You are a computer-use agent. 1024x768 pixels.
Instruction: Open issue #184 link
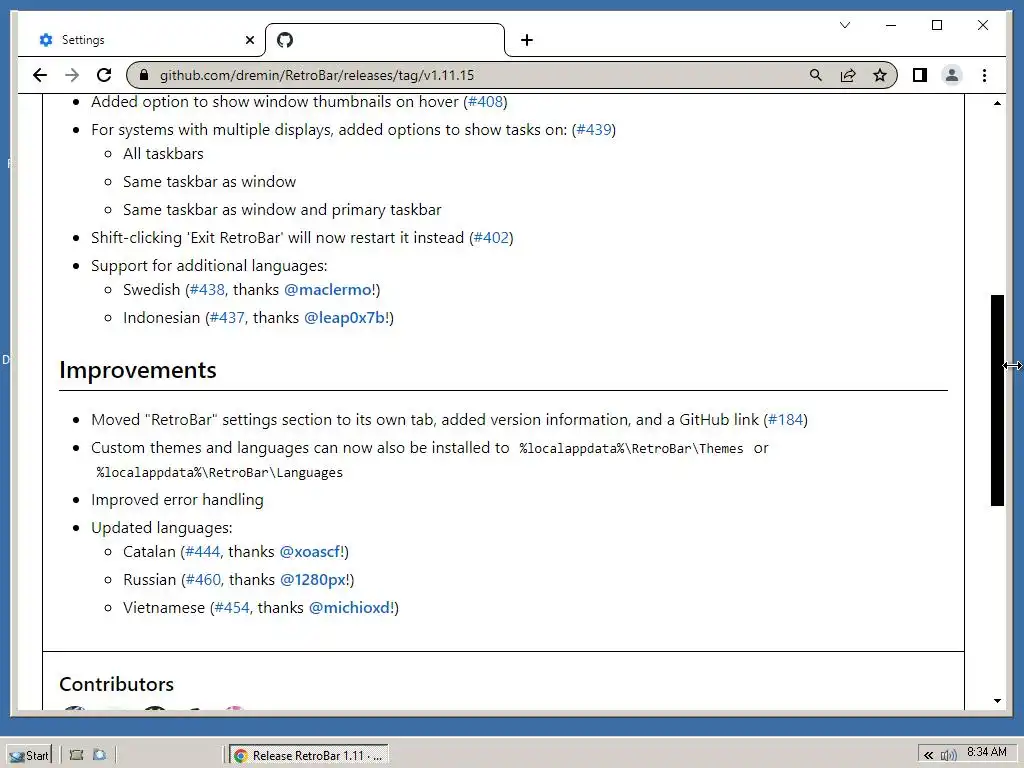pos(786,420)
